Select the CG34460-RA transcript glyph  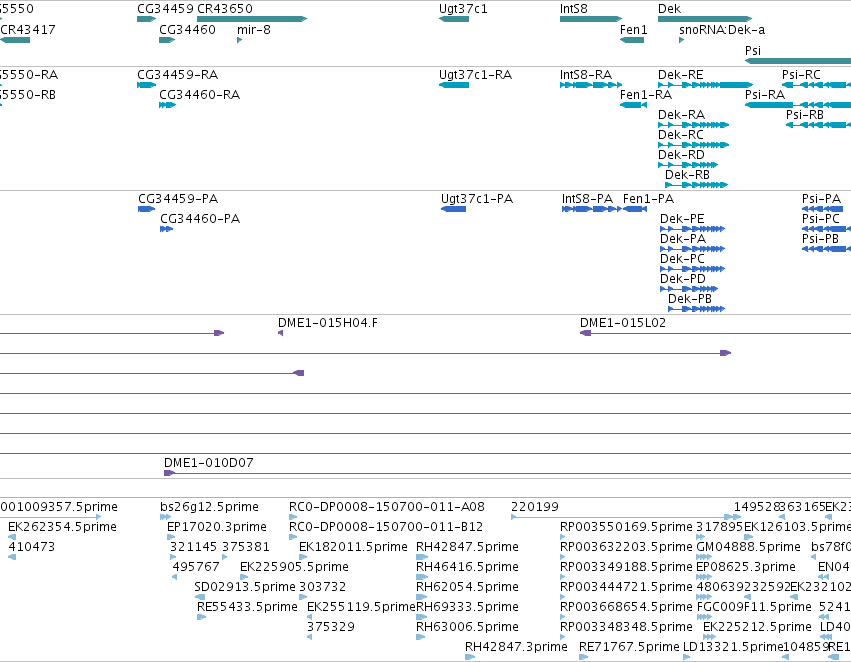click(167, 105)
